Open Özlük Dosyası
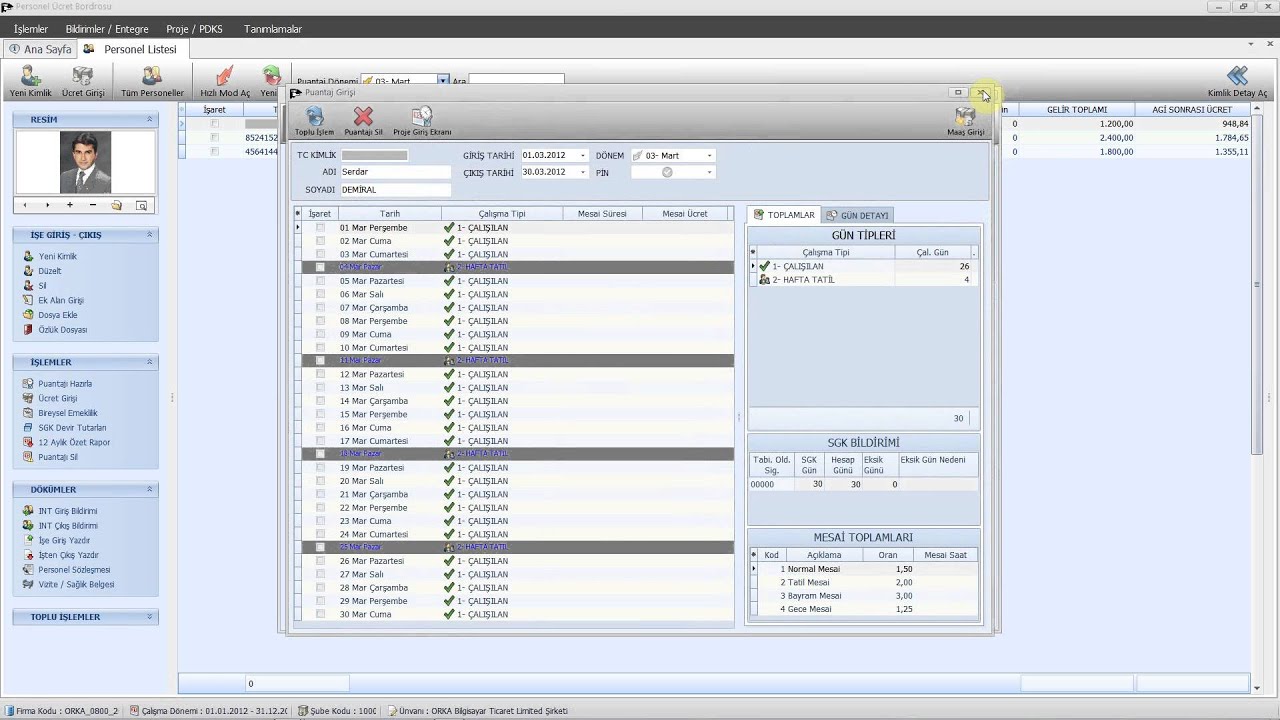 coord(62,330)
